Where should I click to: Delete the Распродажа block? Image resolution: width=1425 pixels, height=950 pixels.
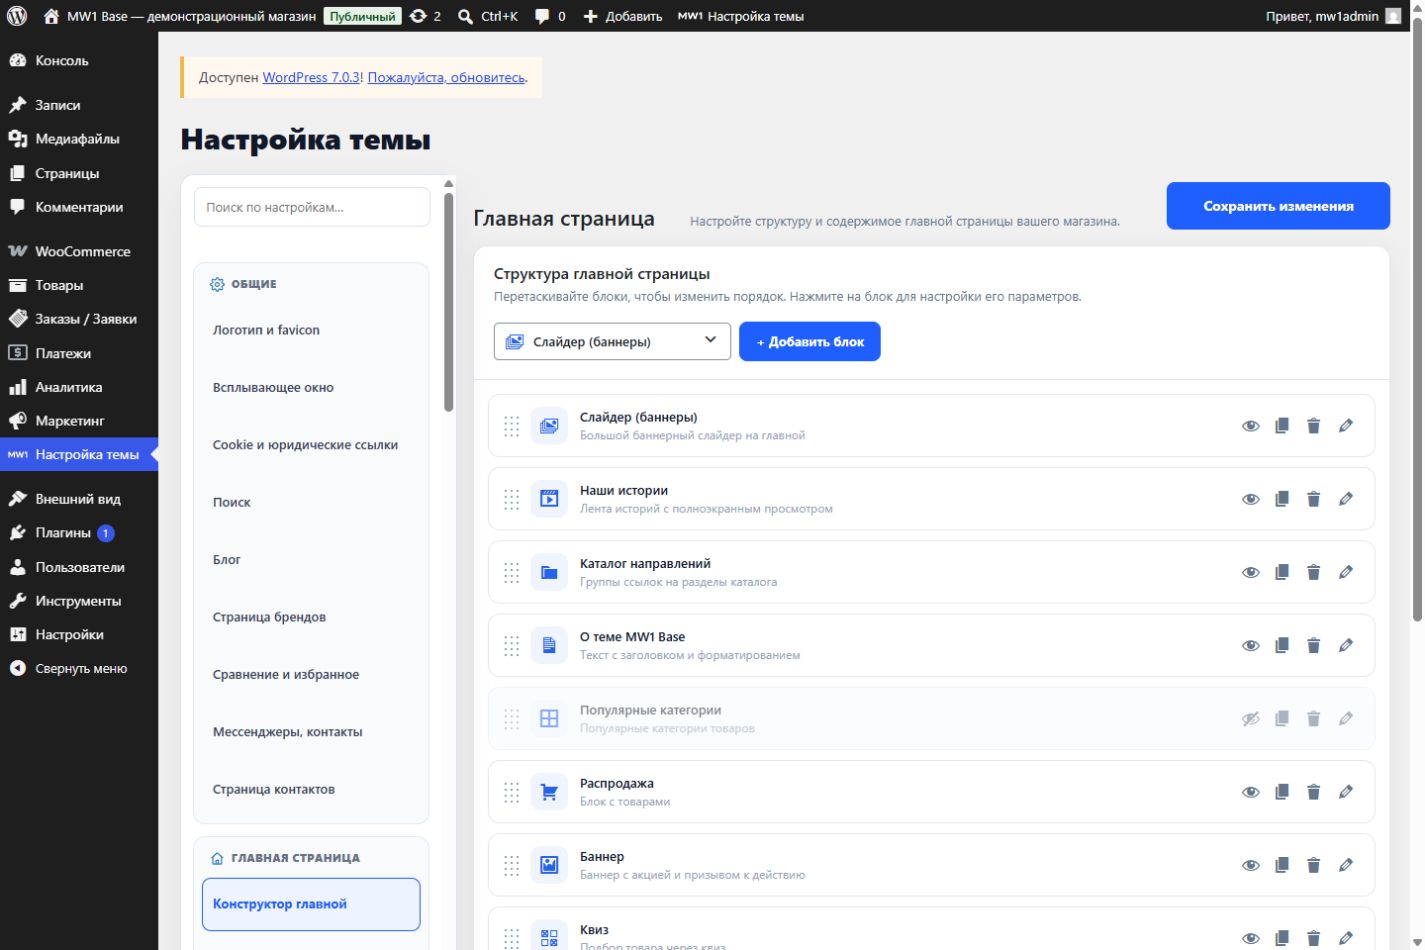[x=1314, y=792]
